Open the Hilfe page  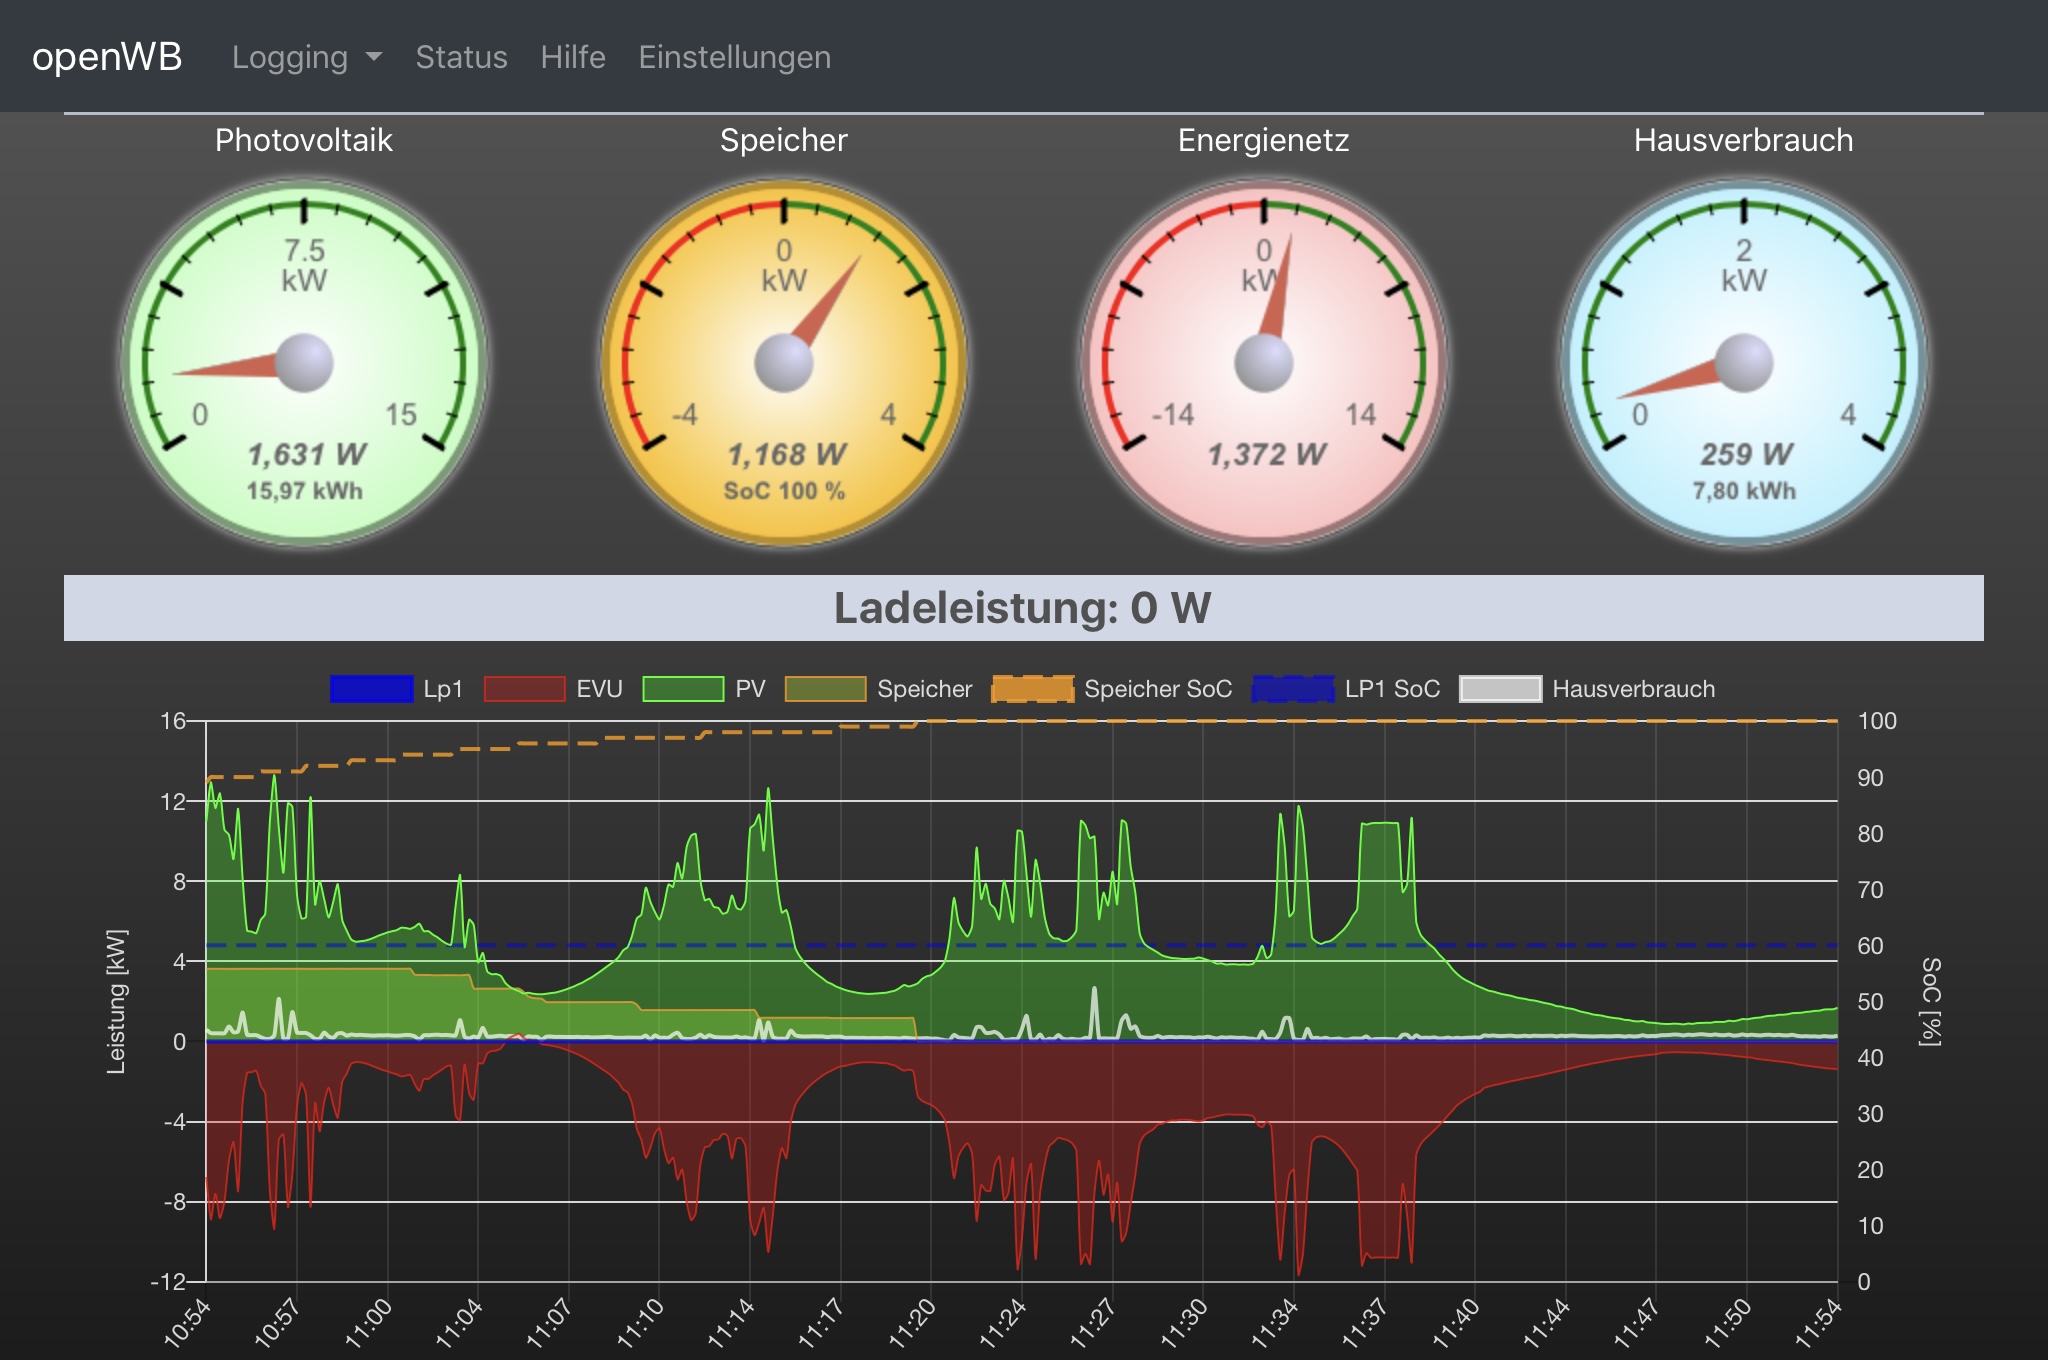(x=573, y=57)
